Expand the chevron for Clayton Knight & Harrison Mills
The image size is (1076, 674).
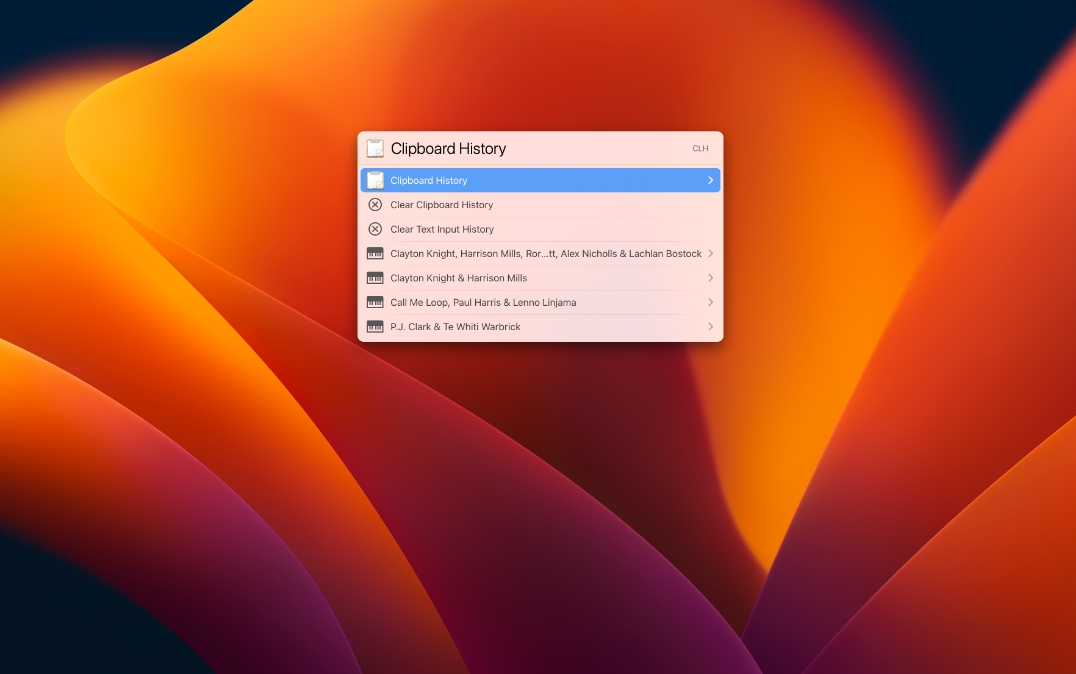click(710, 278)
